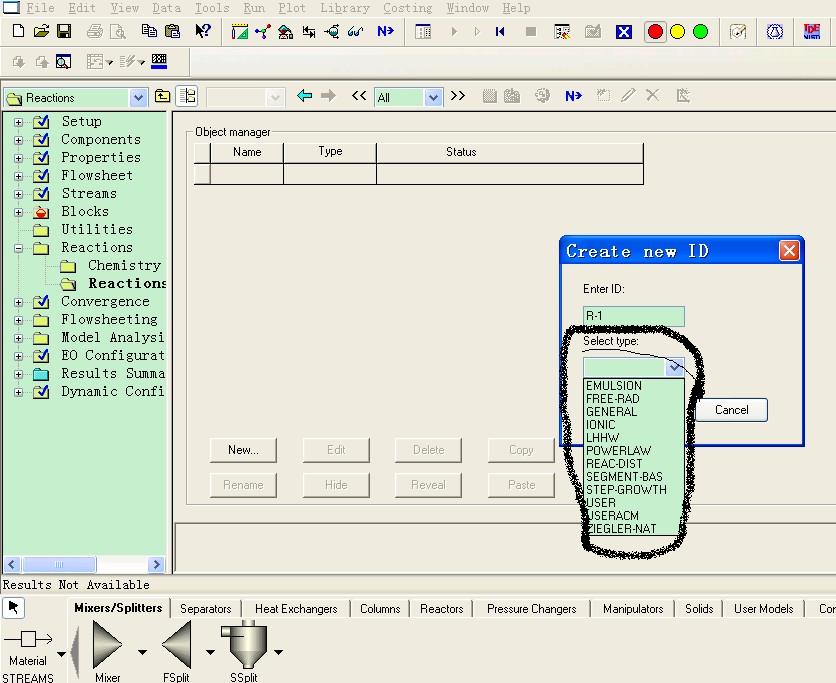836x683 pixels.
Task: Click the Open file toolbar icon
Action: (41, 32)
